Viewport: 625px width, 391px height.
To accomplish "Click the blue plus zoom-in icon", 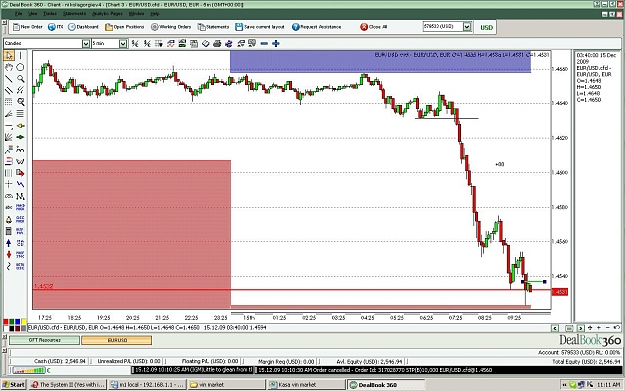I will 275,43.
